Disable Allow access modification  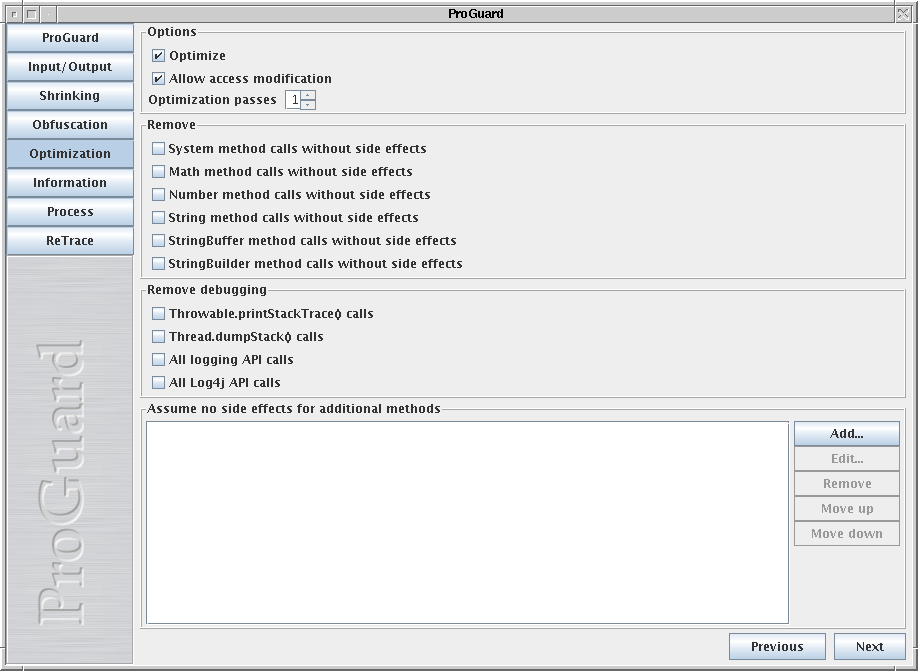coord(158,79)
